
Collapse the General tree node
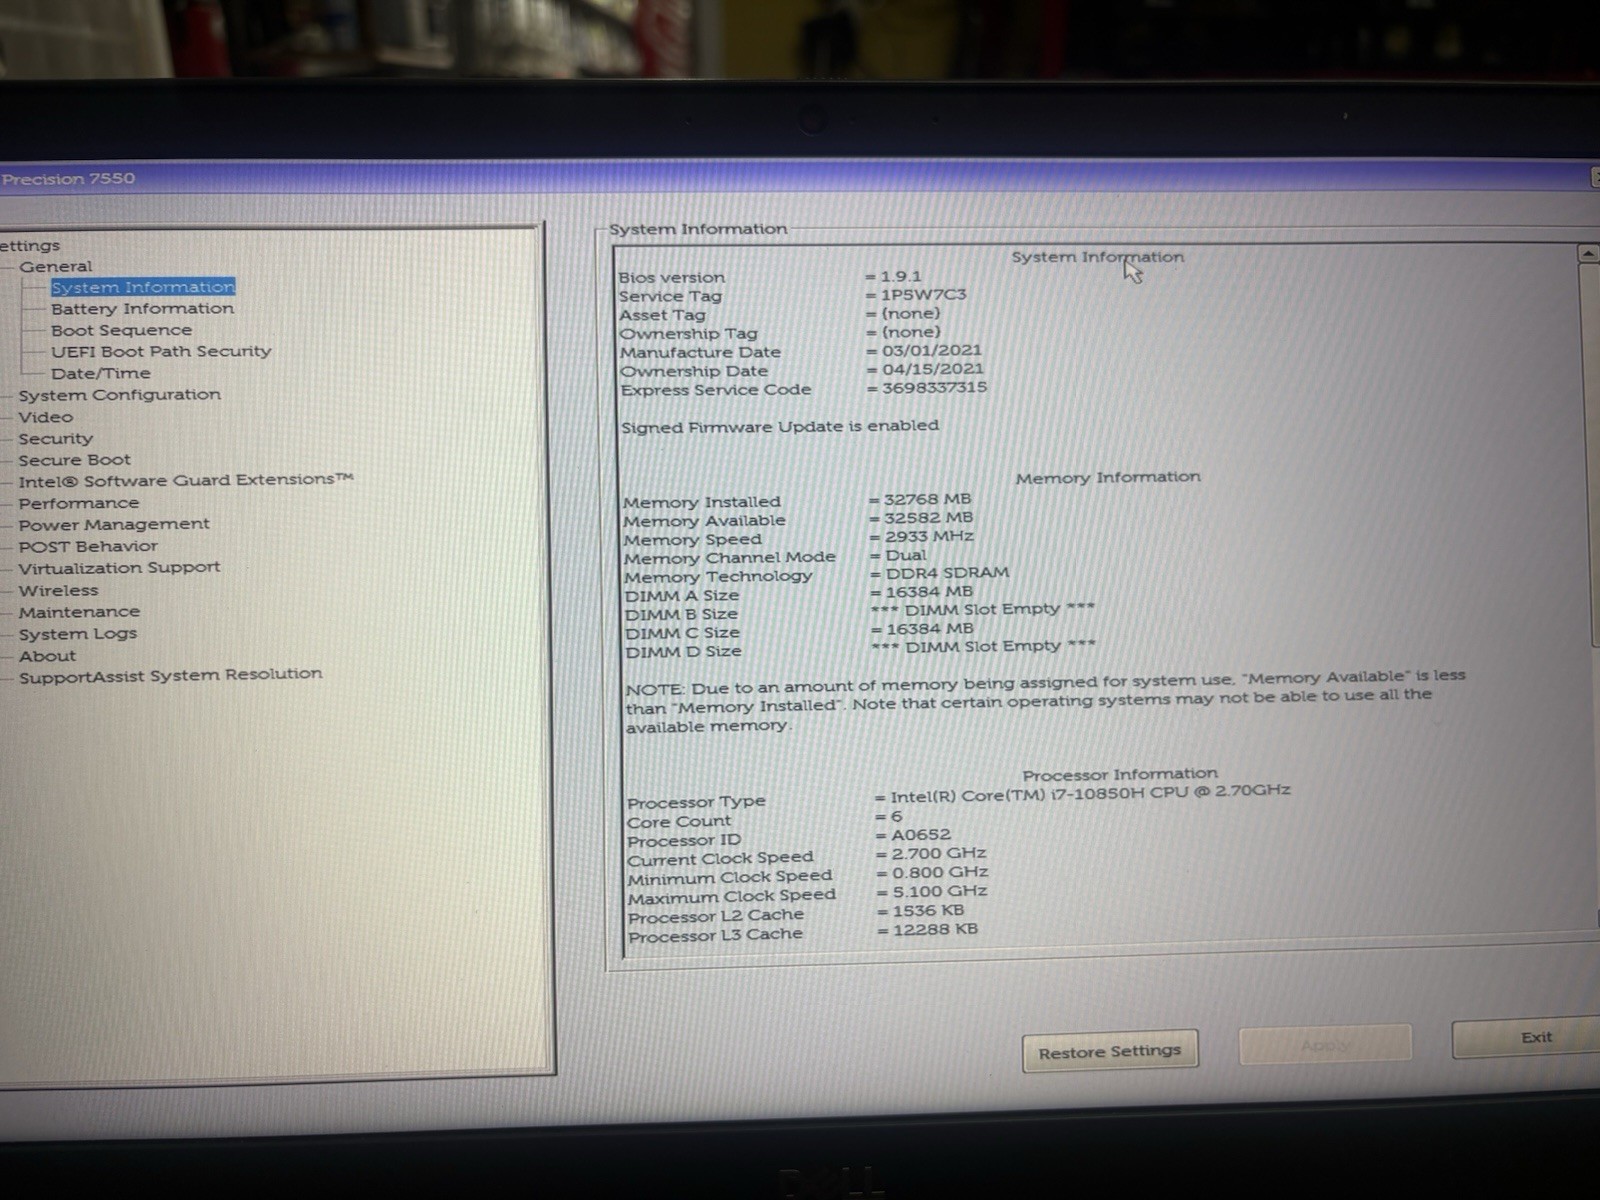(x=55, y=266)
